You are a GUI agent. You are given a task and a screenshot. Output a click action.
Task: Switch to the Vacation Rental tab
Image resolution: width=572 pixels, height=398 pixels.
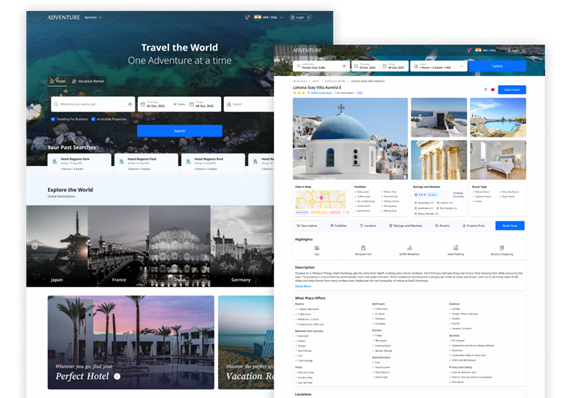coord(88,81)
